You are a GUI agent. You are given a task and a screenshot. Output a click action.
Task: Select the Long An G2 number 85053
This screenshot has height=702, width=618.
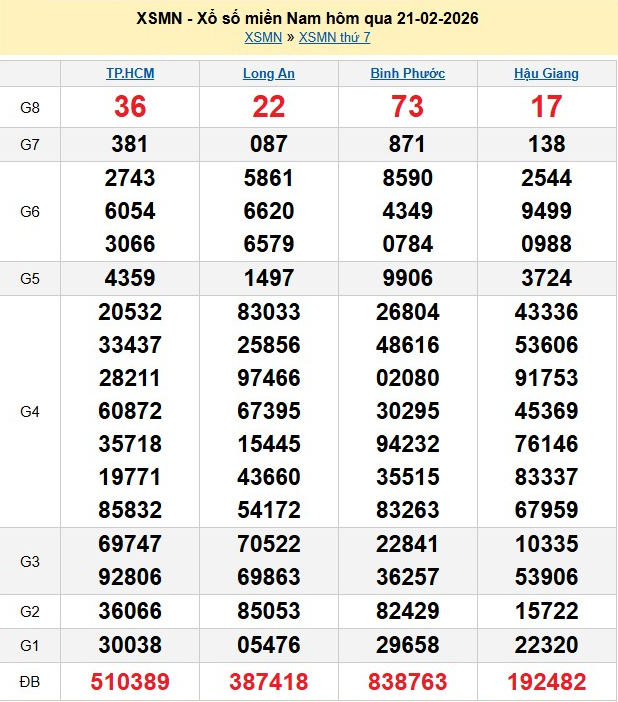point(269,612)
